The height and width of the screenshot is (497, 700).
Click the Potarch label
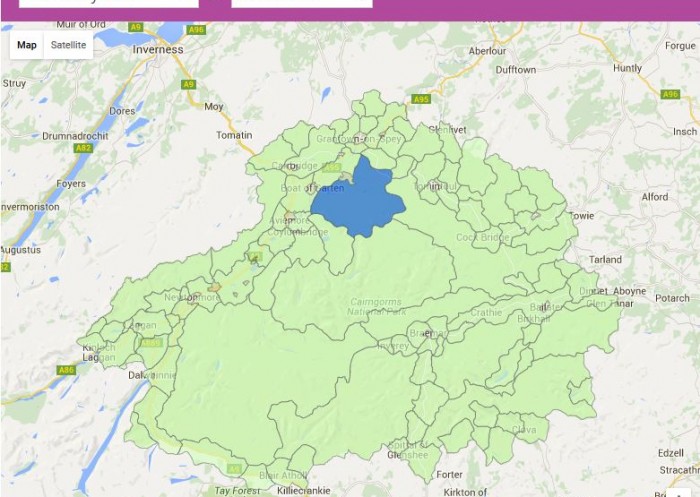pos(672,298)
